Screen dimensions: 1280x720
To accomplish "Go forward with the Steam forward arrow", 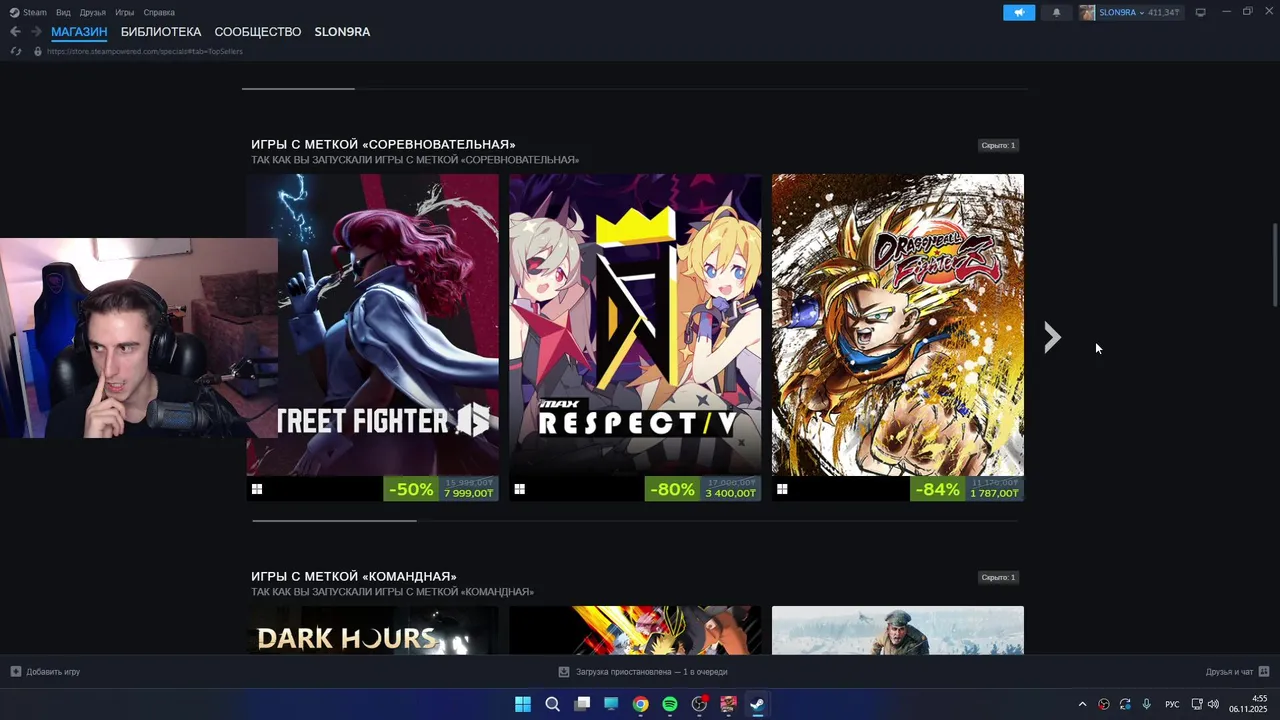I will click(x=36, y=32).
